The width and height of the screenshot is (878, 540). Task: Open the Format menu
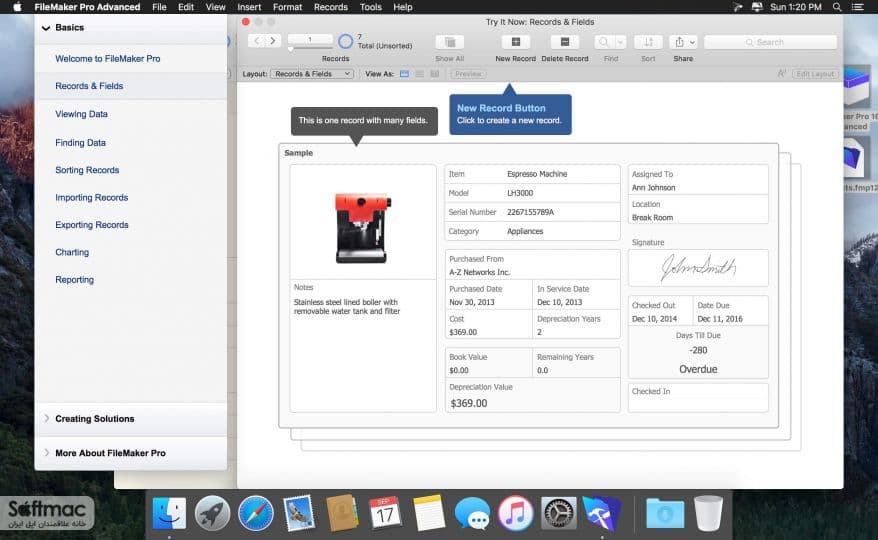coord(287,7)
